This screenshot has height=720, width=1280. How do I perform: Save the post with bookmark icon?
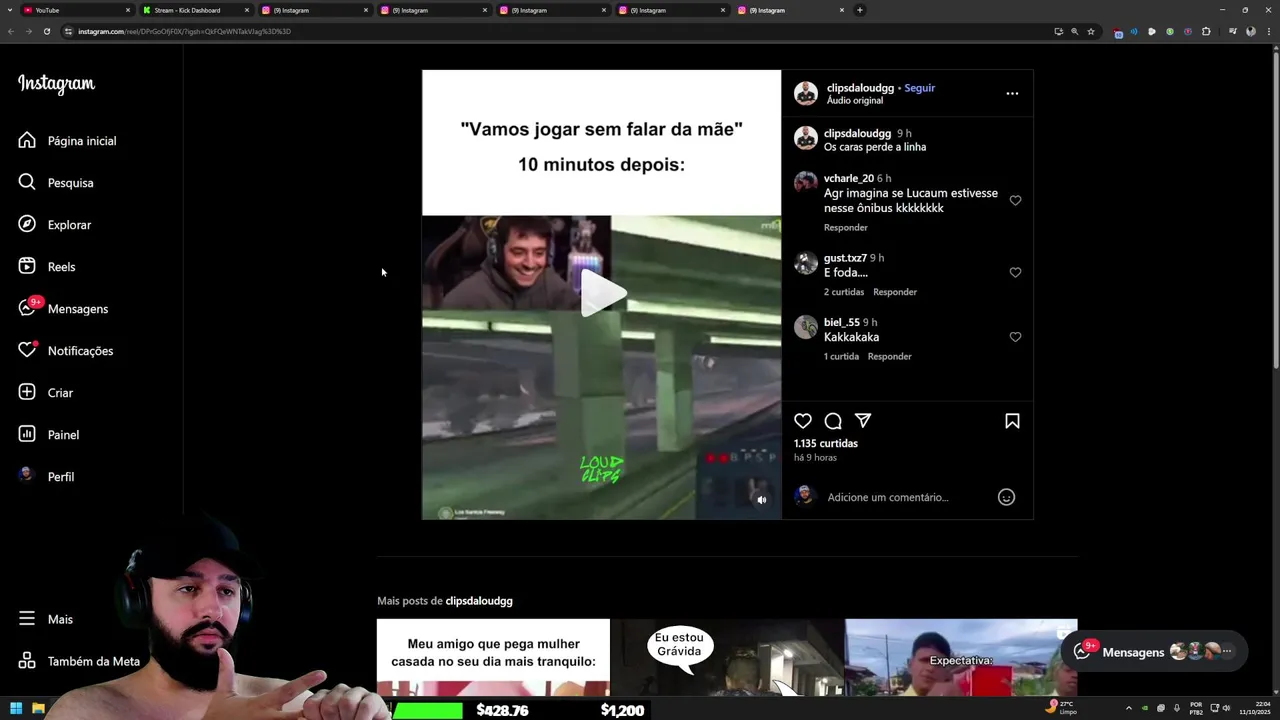tap(1012, 421)
